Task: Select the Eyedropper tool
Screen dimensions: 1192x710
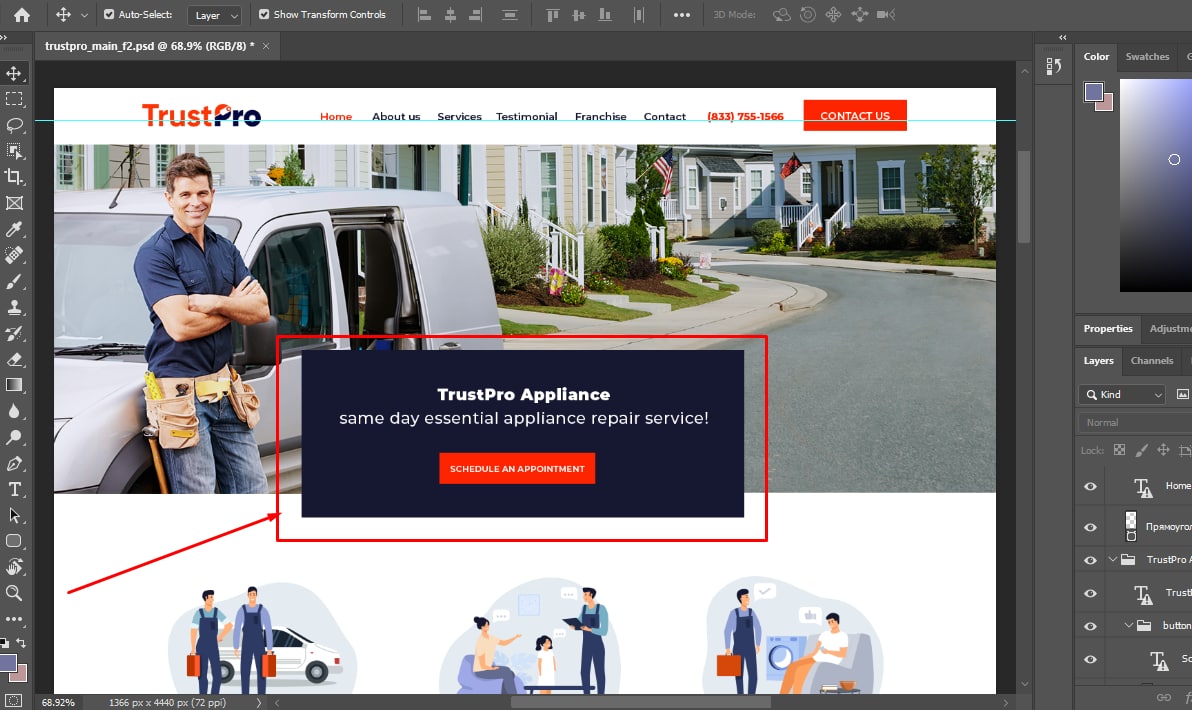Action: pyautogui.click(x=14, y=229)
